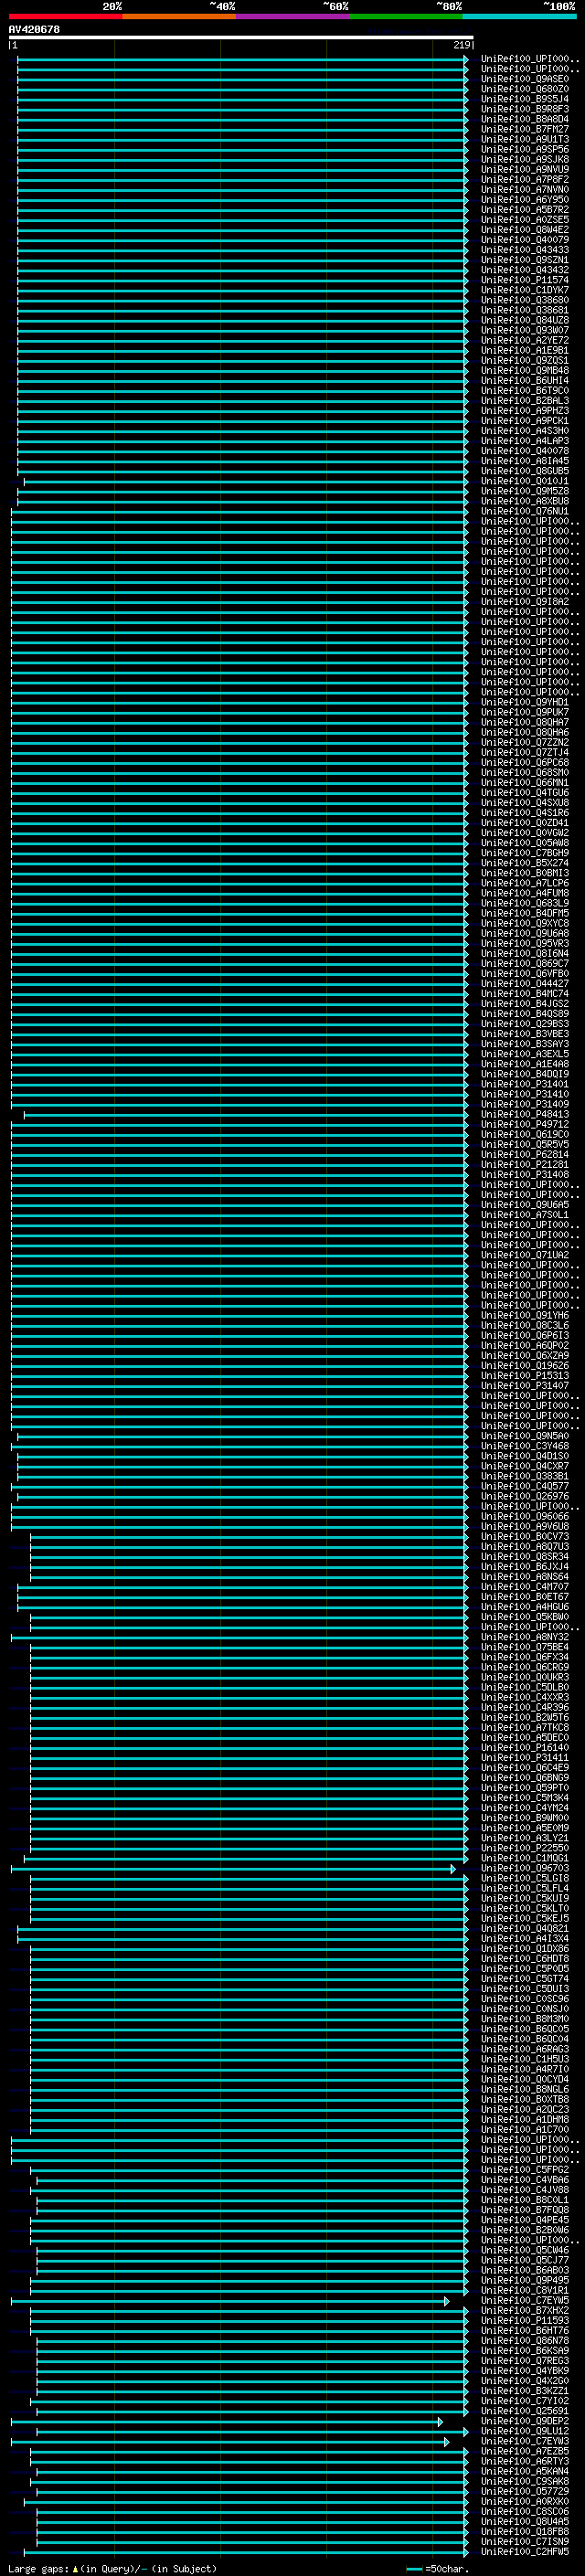
Task: Click the green ~80% legend segment
Action: [x=406, y=16]
